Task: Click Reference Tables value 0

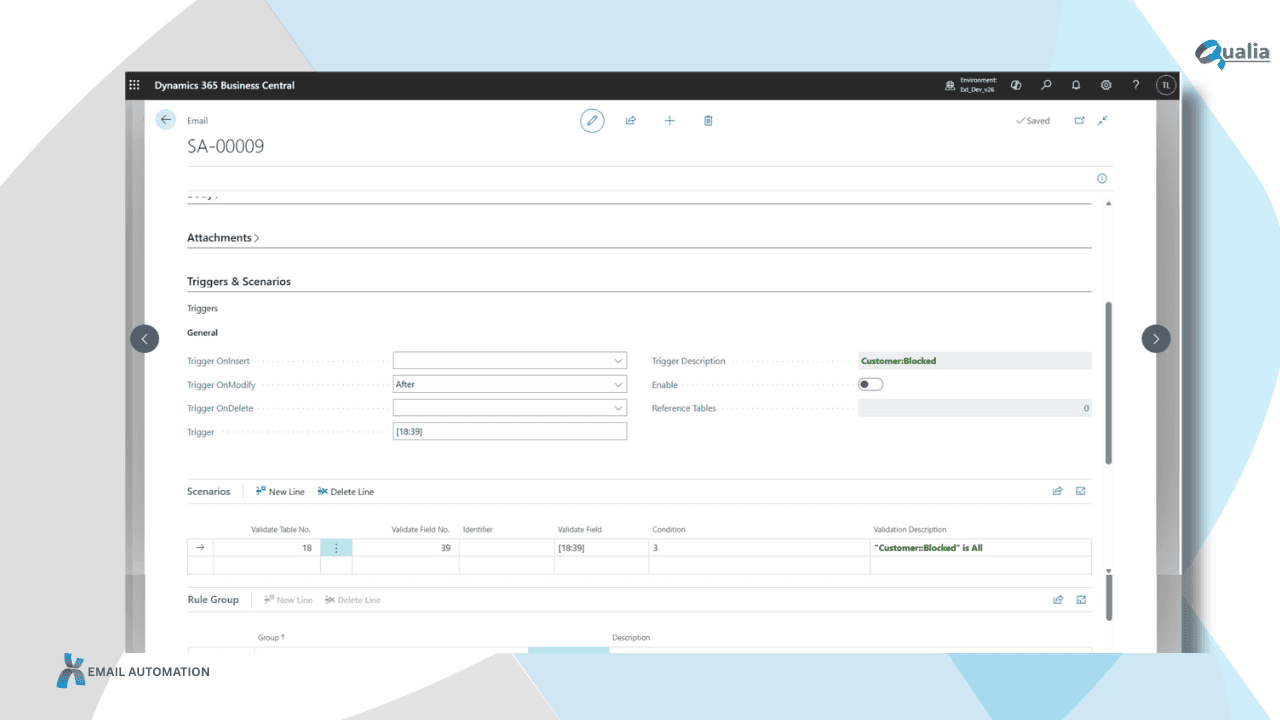Action: (975, 408)
